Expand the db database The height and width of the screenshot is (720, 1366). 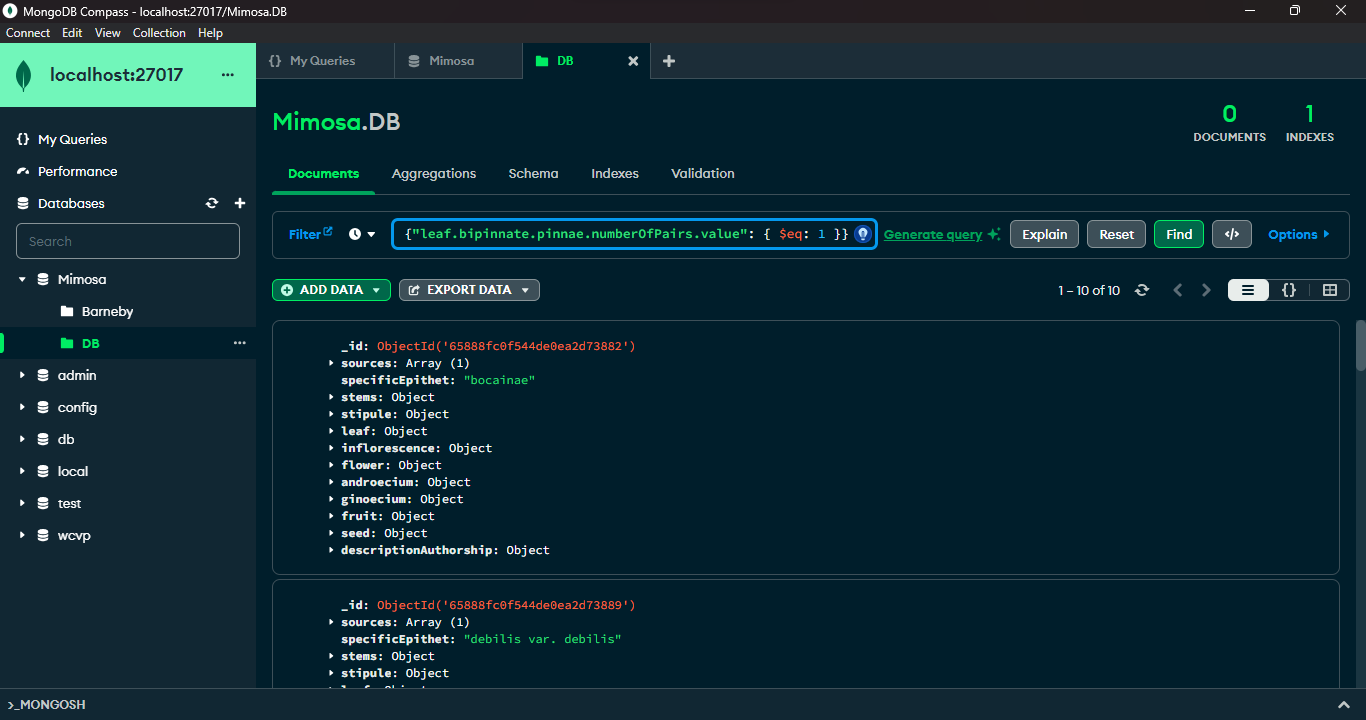pos(22,439)
